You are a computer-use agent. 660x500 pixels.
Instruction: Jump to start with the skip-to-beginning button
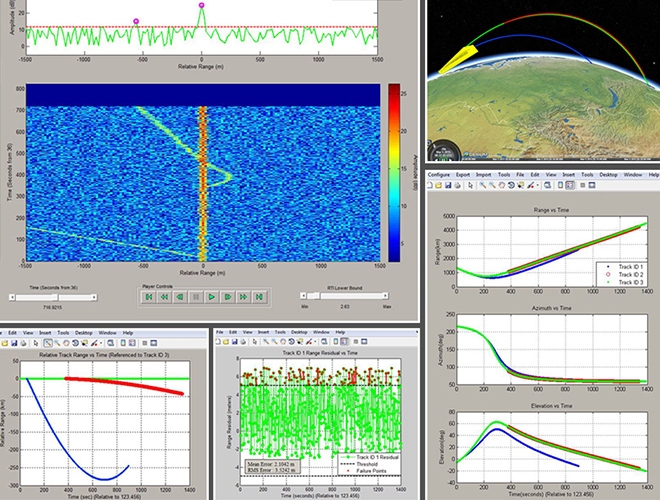(148, 297)
